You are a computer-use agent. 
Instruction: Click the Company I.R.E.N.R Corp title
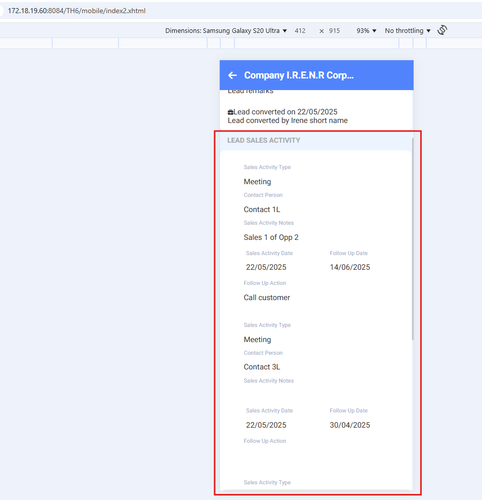tap(299, 75)
